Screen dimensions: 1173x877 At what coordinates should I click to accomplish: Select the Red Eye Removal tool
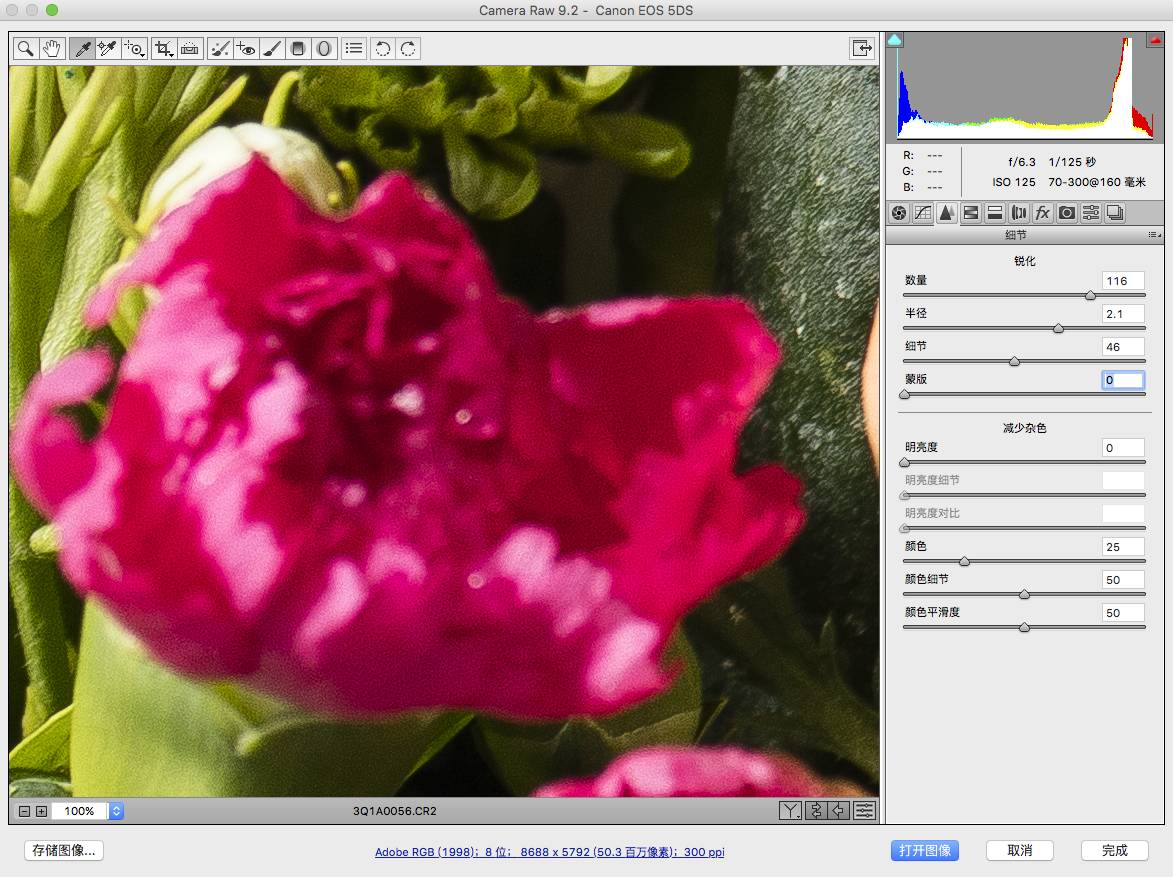click(245, 49)
